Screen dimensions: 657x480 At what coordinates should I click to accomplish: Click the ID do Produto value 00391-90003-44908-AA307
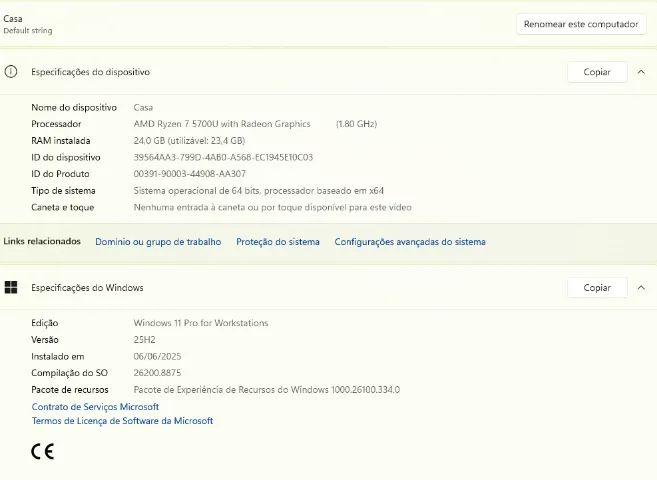[x=190, y=174]
